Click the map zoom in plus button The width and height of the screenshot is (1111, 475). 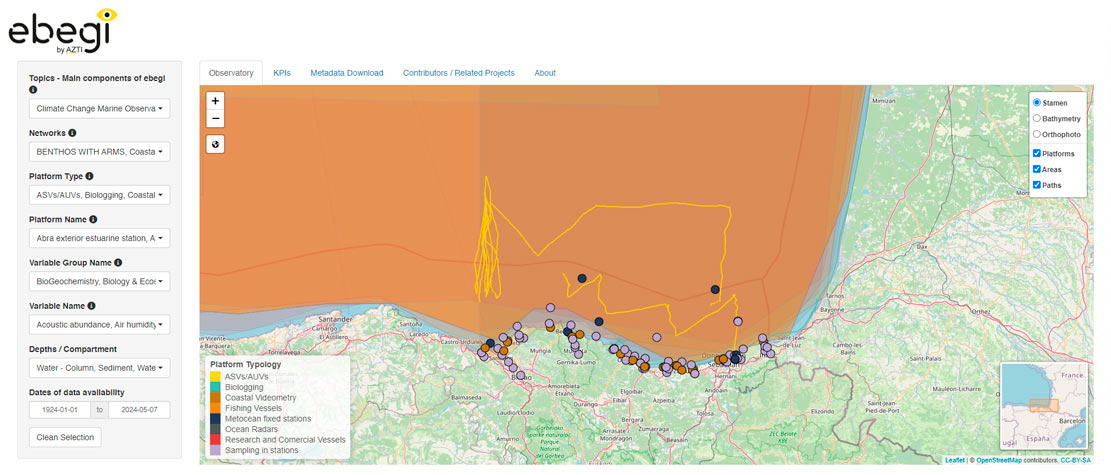click(216, 101)
